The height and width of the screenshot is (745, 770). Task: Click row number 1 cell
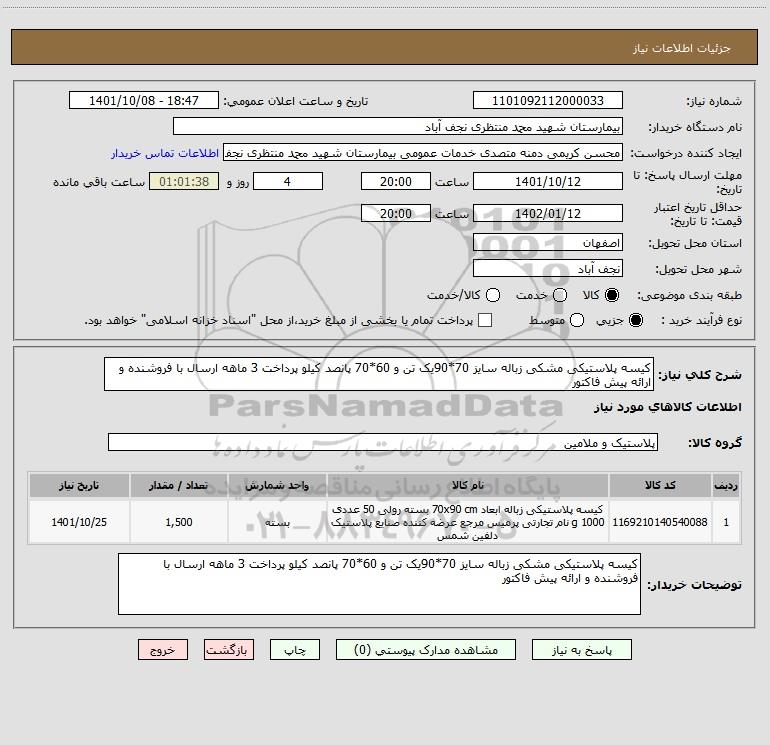[726, 522]
